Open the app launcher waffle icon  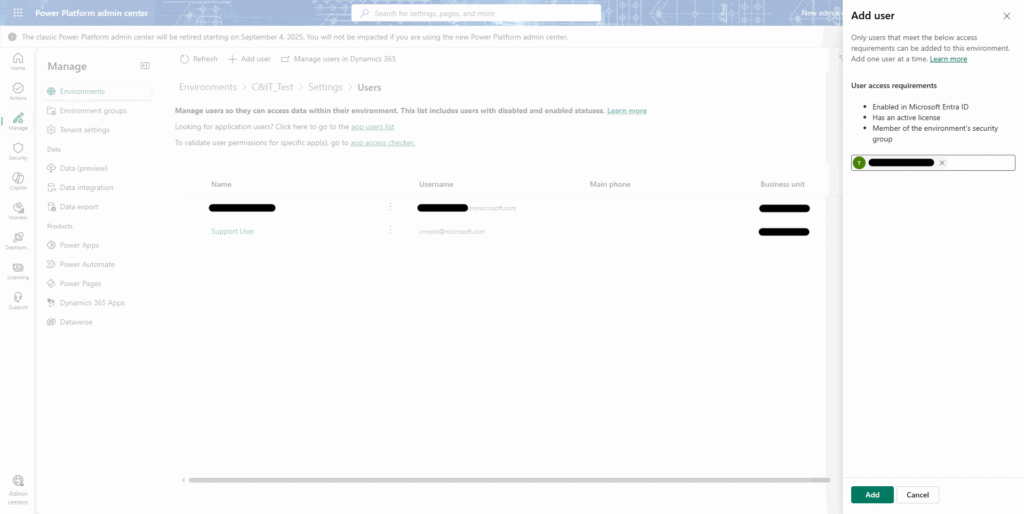18,13
